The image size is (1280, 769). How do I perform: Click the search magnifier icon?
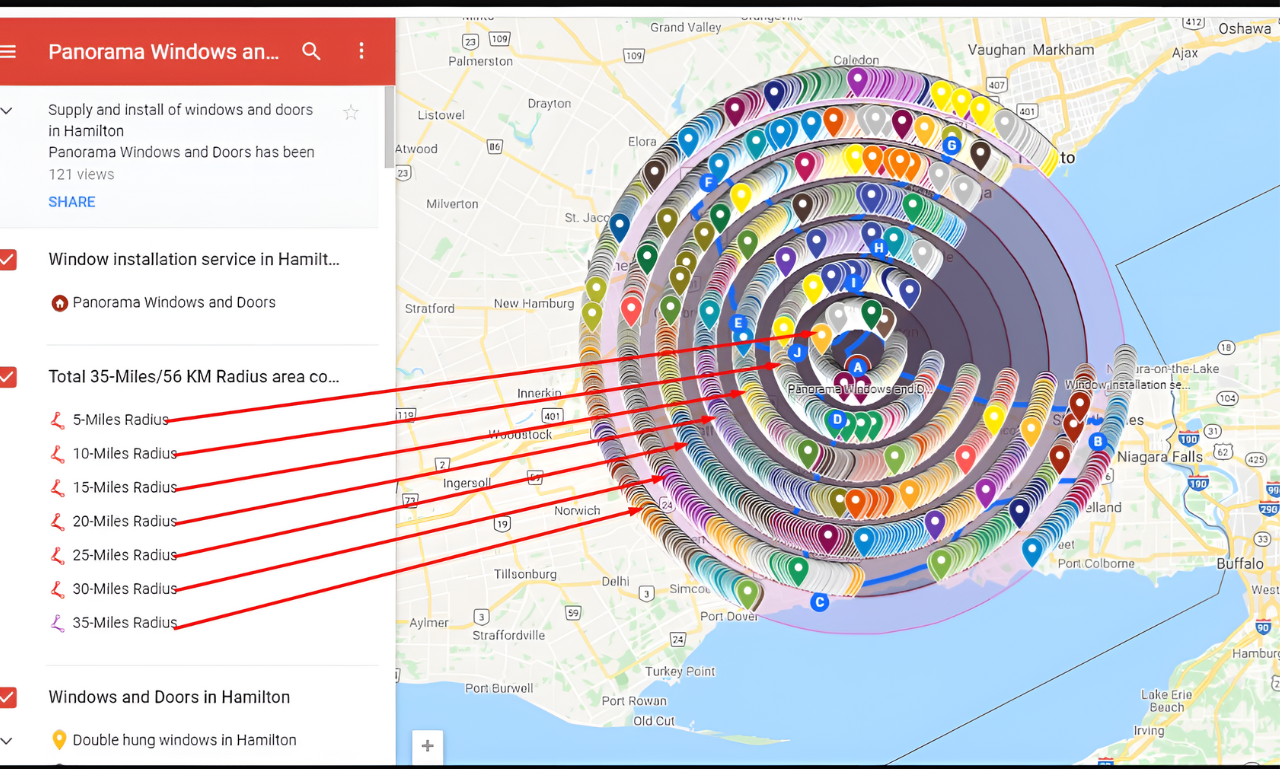coord(311,51)
